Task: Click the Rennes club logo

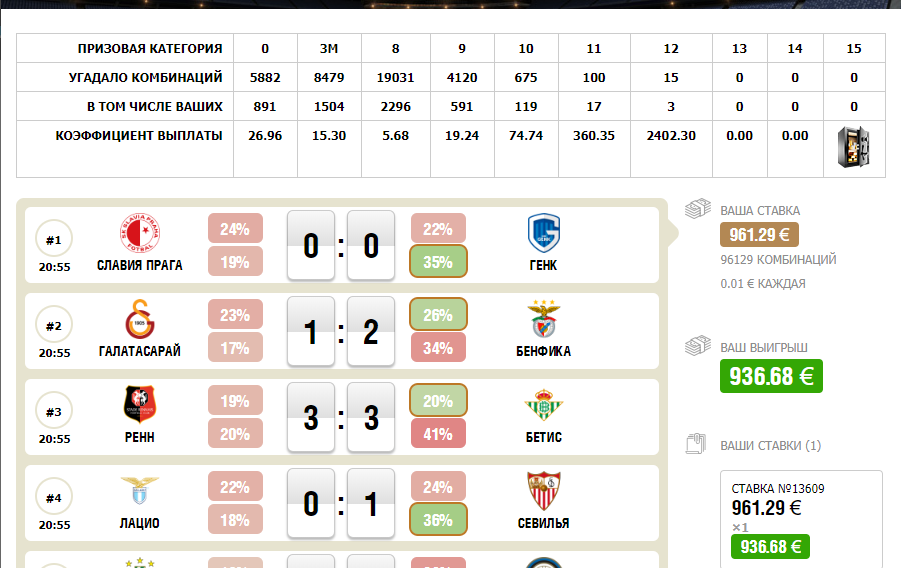Action: pos(138,406)
